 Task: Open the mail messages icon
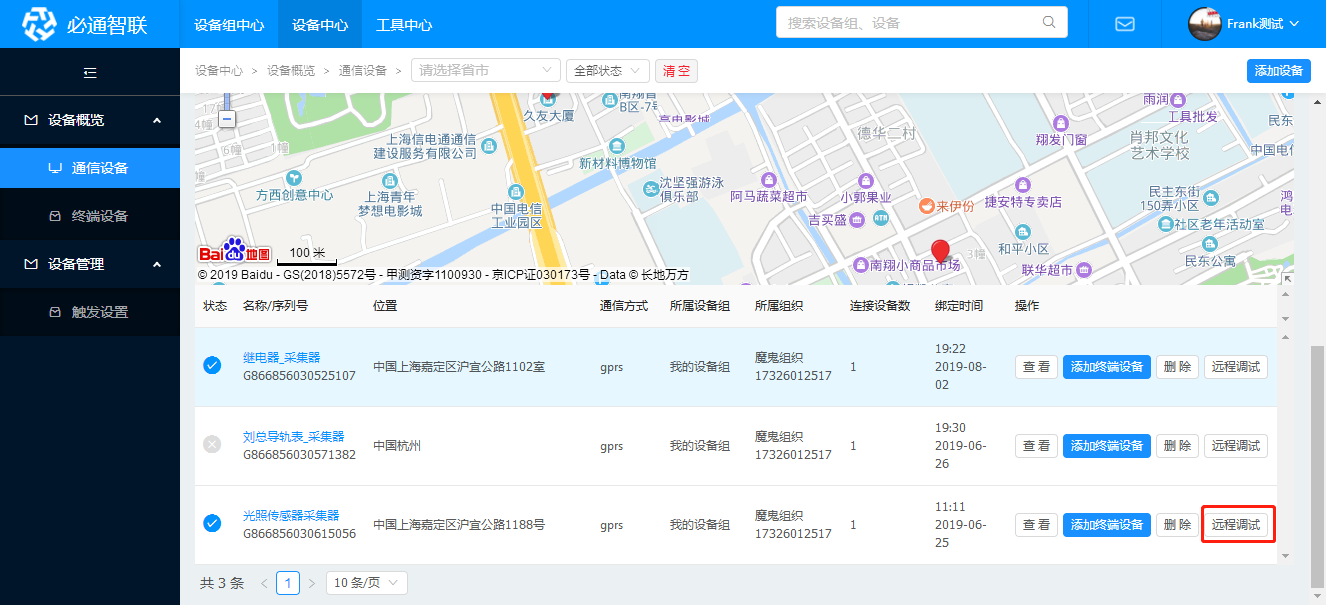(x=1125, y=24)
